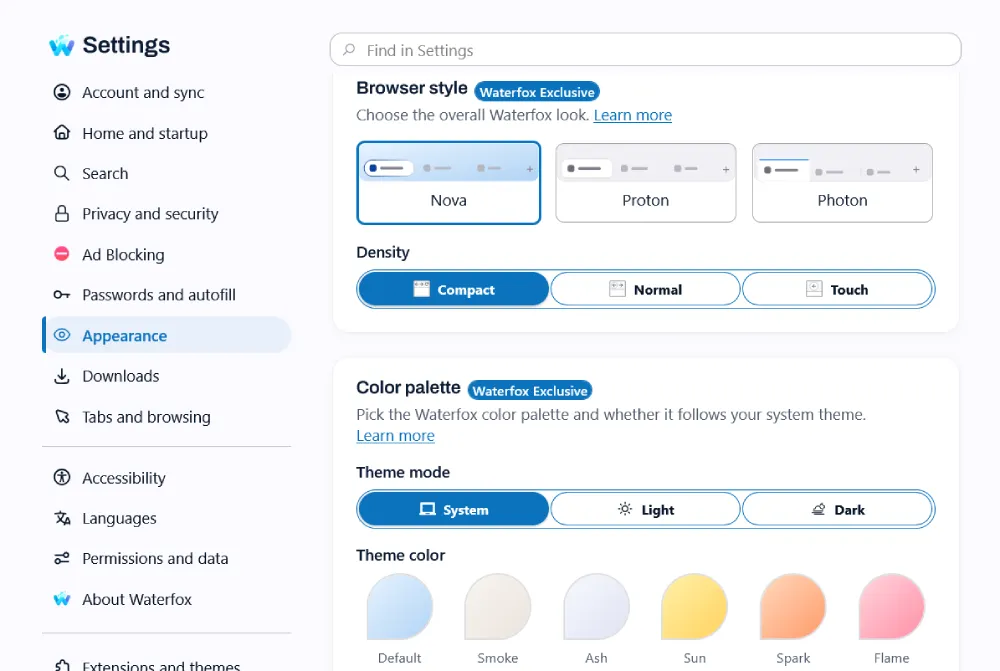Viewport: 1000px width, 671px height.
Task: Click the Settings page title
Action: pos(126,45)
